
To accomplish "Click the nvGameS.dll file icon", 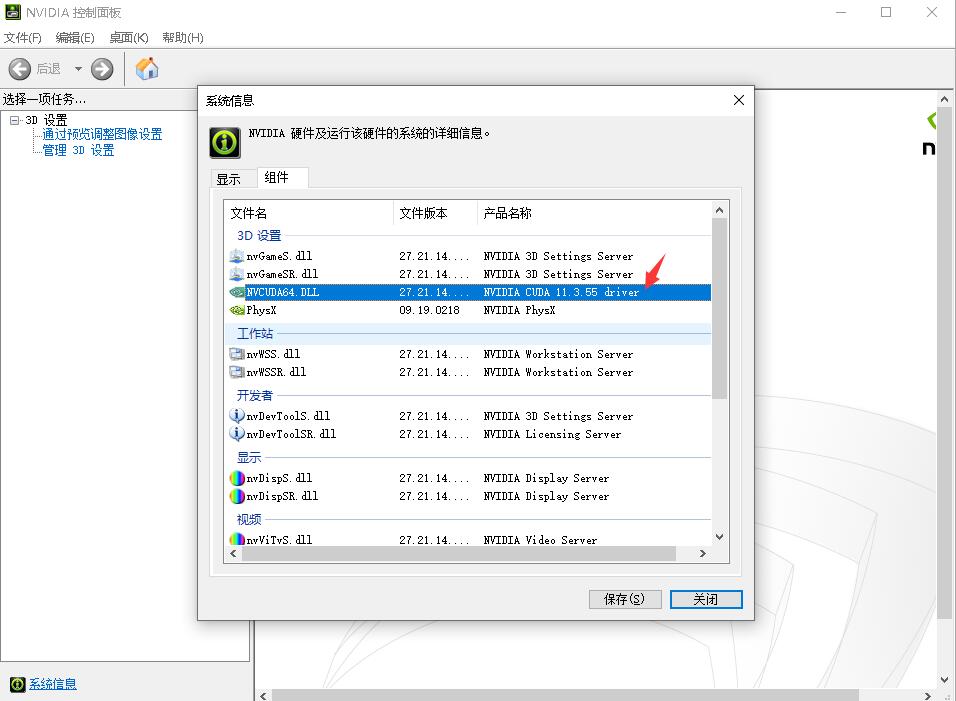I will click(237, 256).
